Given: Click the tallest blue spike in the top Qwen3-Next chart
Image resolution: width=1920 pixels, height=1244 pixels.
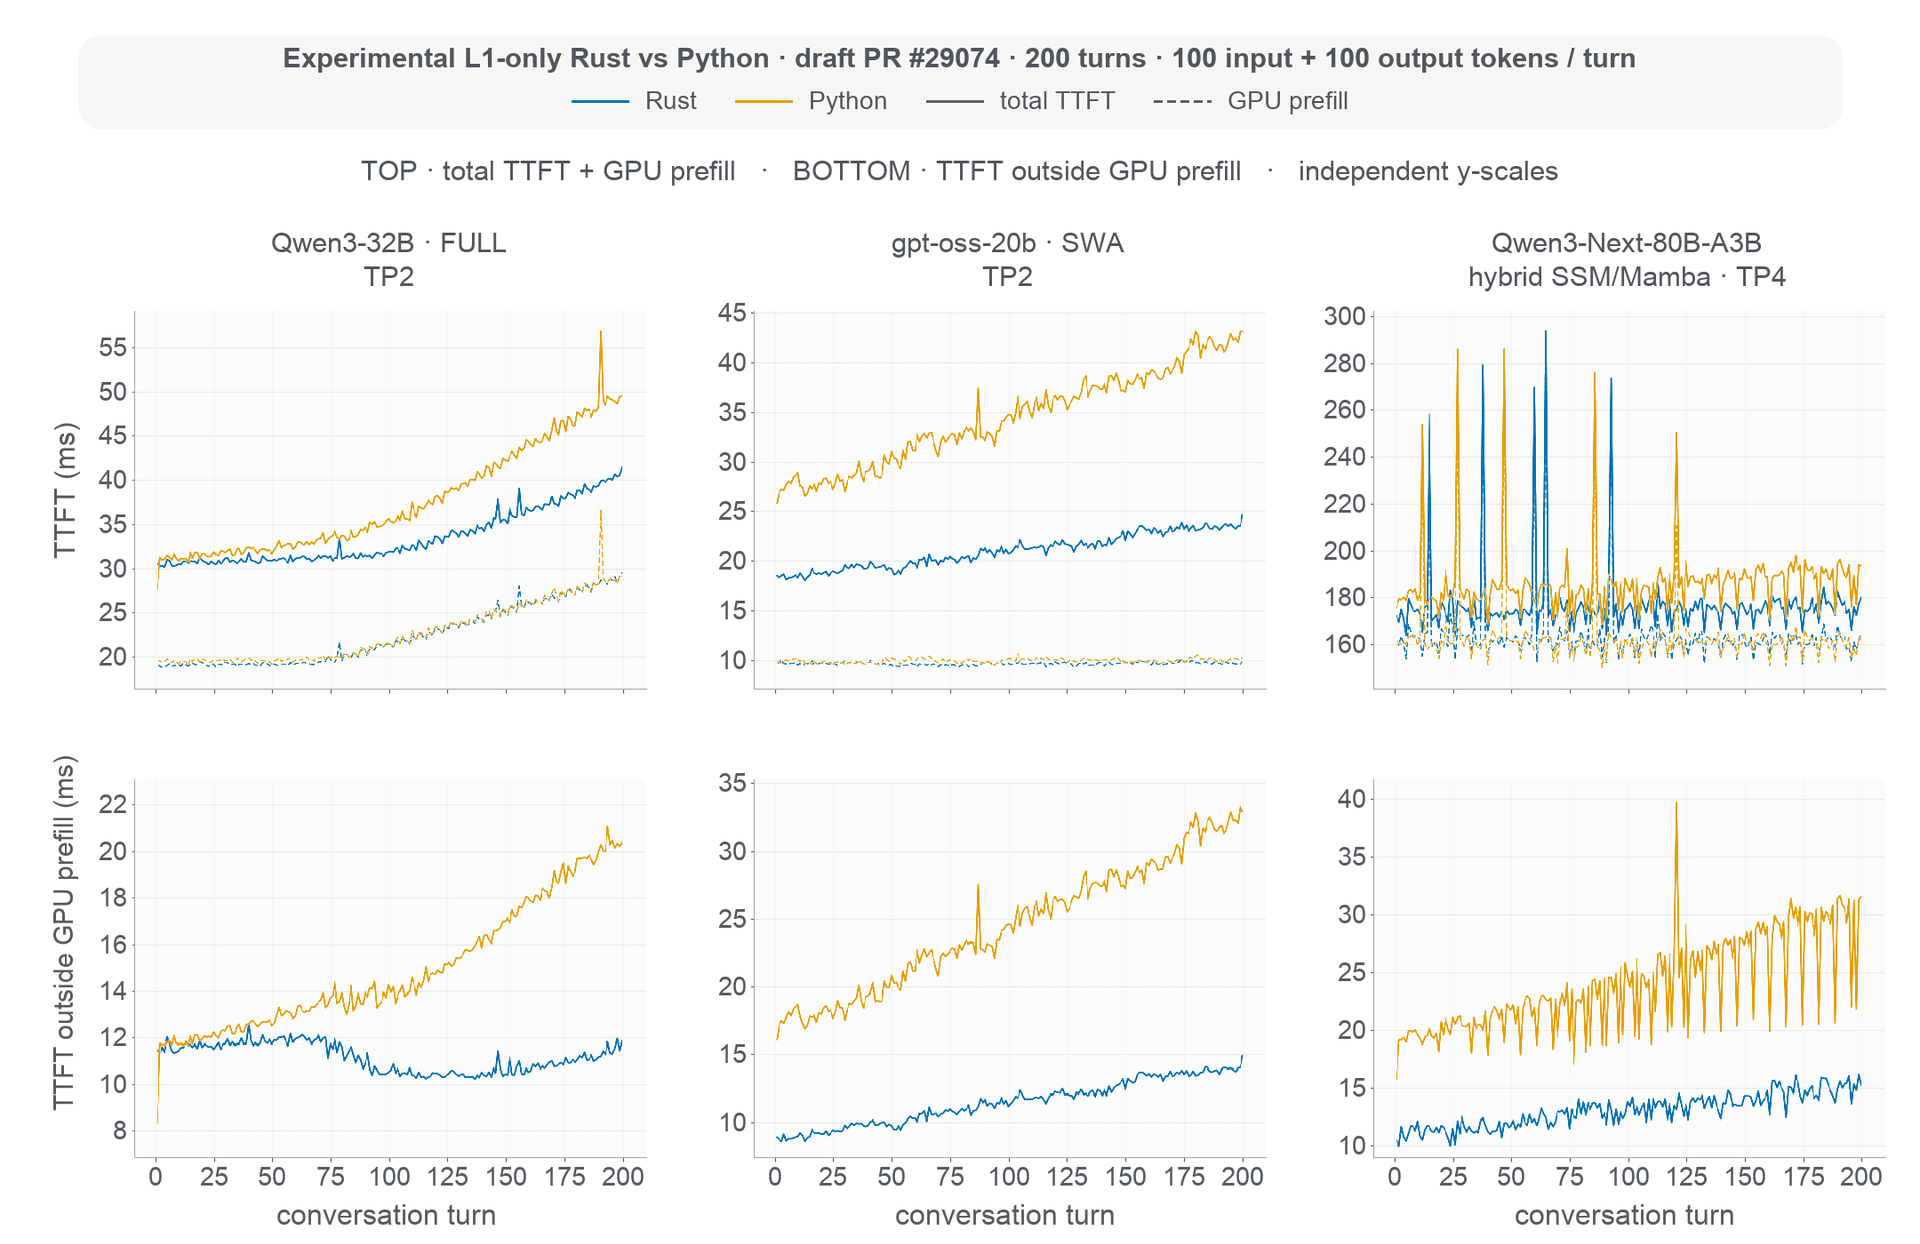Looking at the screenshot, I should [1545, 334].
